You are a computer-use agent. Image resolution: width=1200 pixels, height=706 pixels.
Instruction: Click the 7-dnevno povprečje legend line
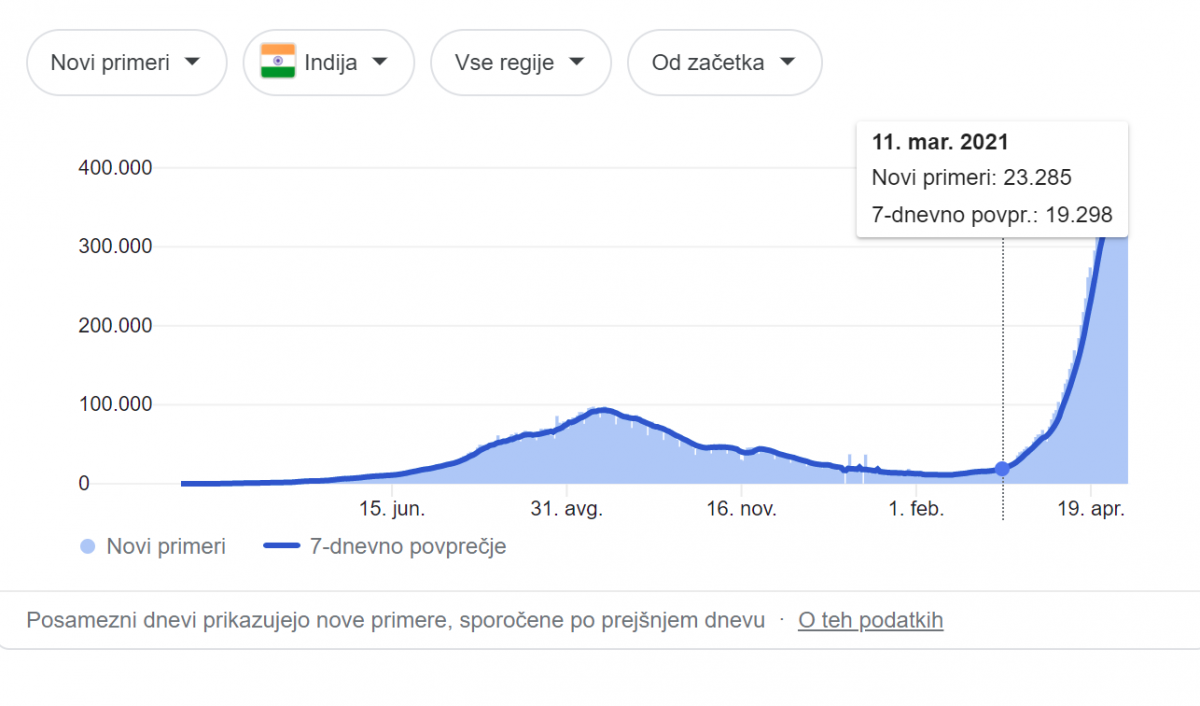coord(285,547)
